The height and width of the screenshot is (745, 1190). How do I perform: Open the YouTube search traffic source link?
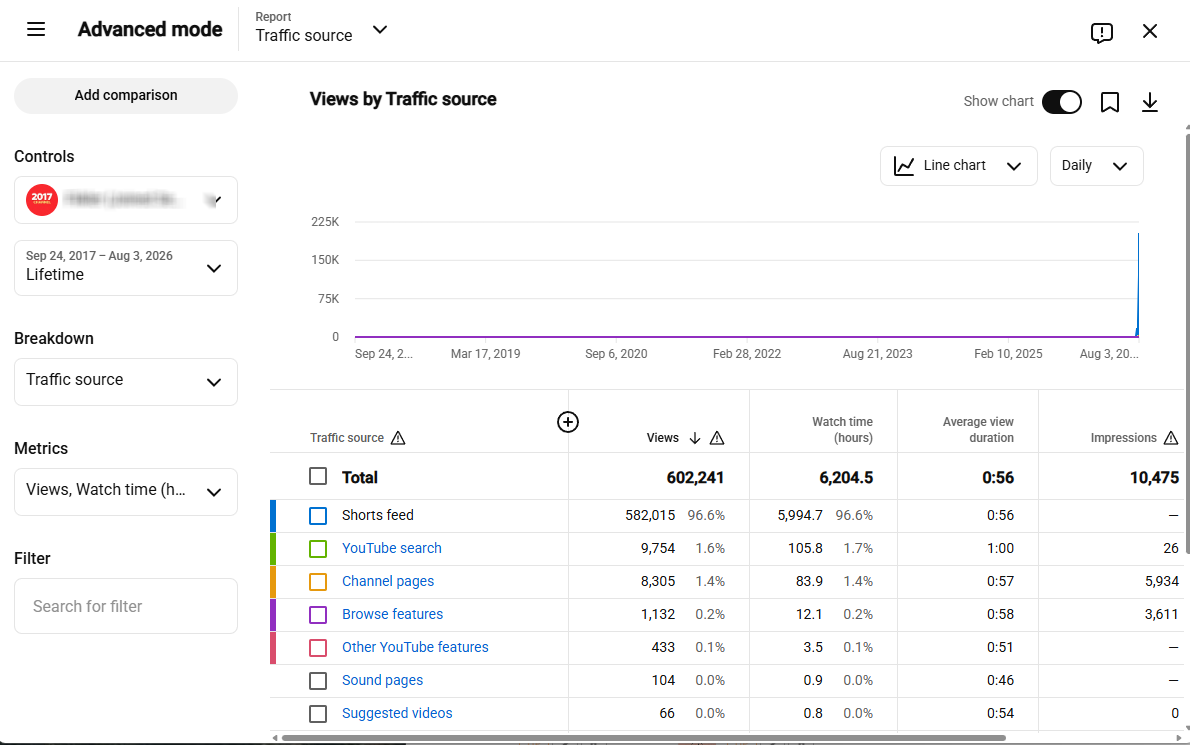pos(392,549)
